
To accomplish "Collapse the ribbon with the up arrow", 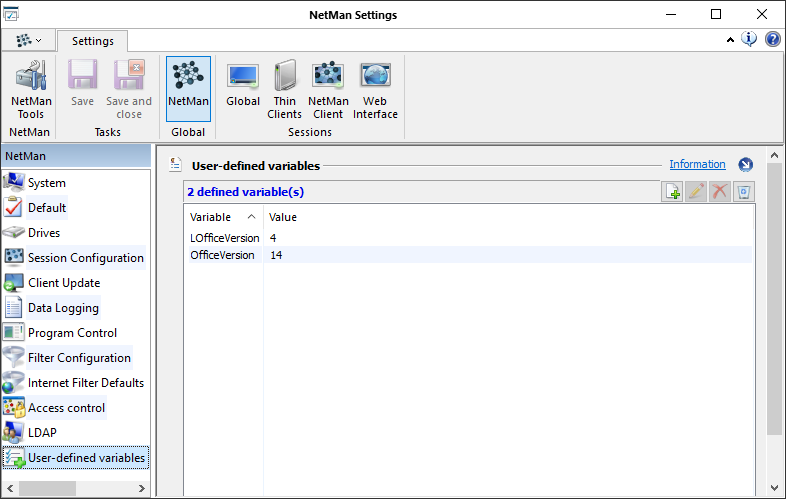I will pos(730,40).
